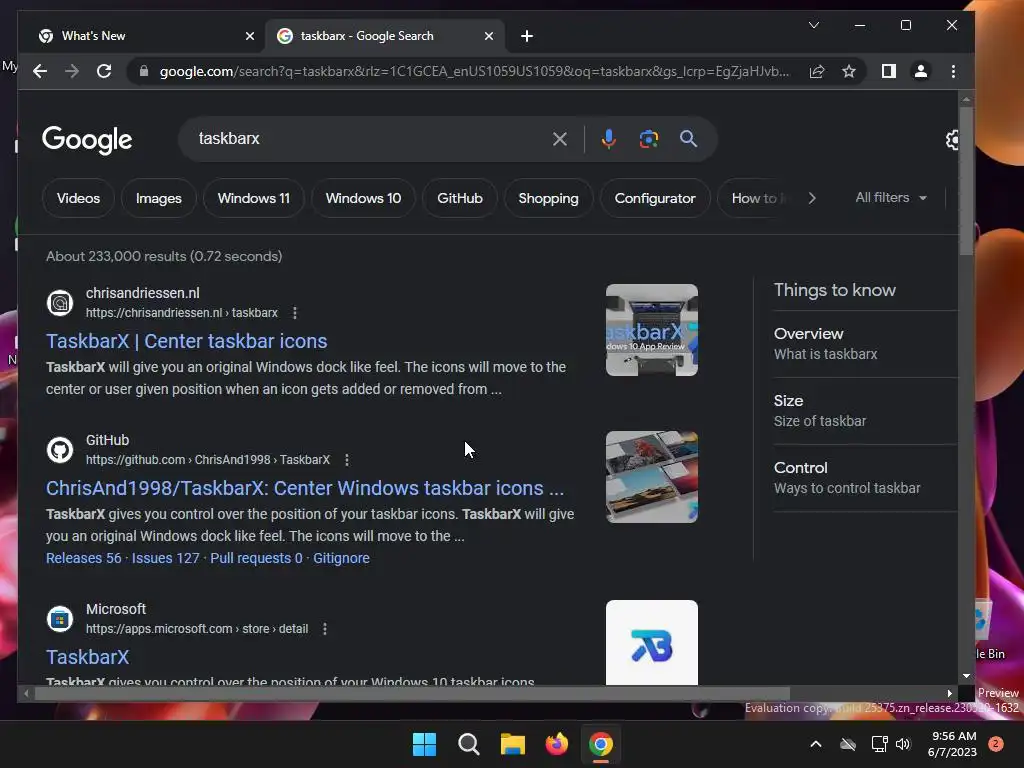1024x768 pixels.
Task: Open Windows Start menu
Action: [424, 744]
